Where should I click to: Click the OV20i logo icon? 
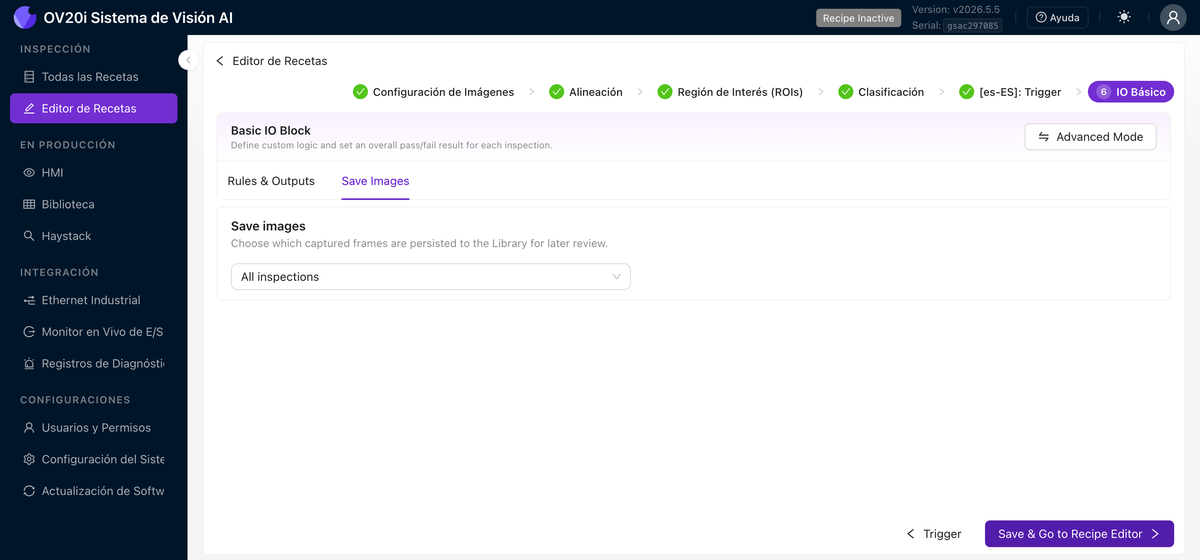(x=25, y=17)
